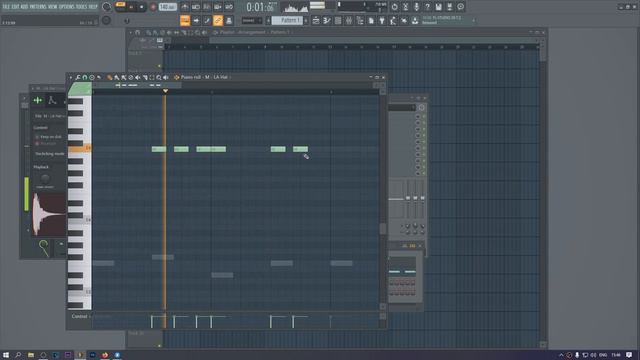The image size is (640, 360).
Task: Toggle wait for input recording
Action: tap(196, 7)
